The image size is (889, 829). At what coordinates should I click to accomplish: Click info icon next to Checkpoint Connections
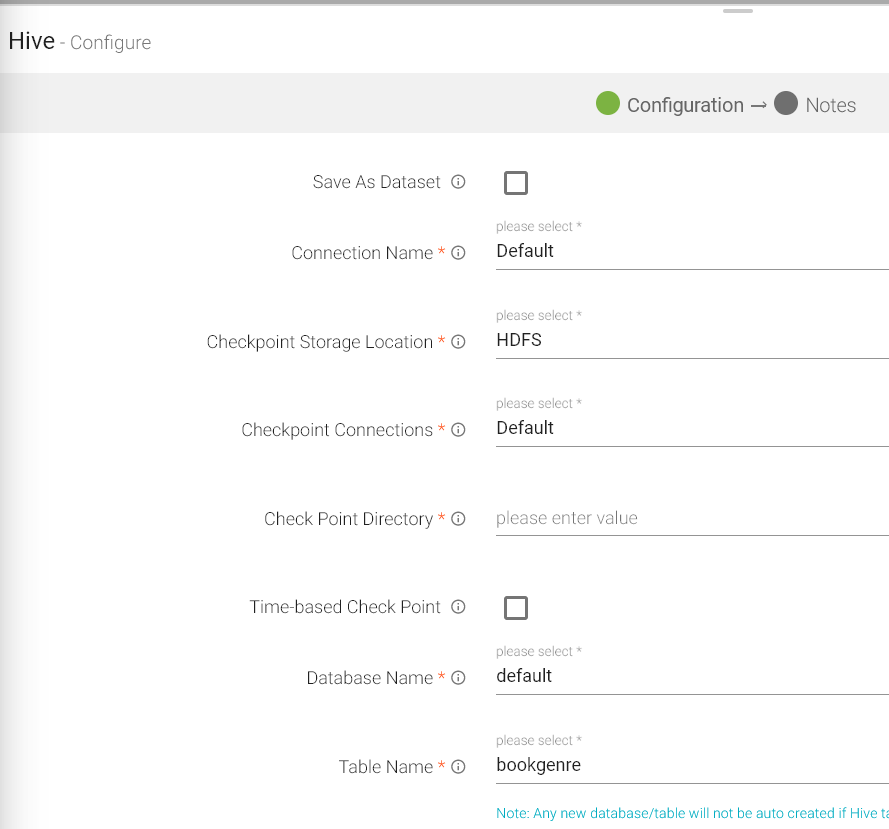[x=458, y=430]
